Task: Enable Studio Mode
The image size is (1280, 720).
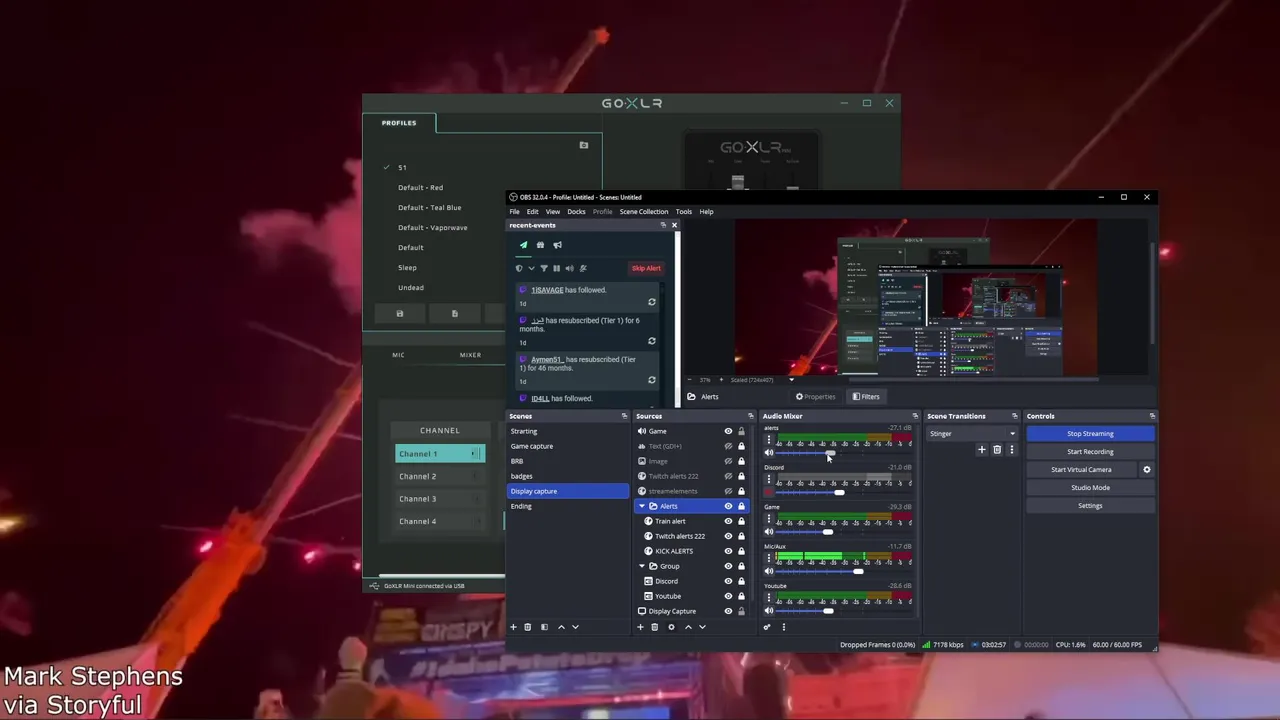Action: (x=1090, y=488)
